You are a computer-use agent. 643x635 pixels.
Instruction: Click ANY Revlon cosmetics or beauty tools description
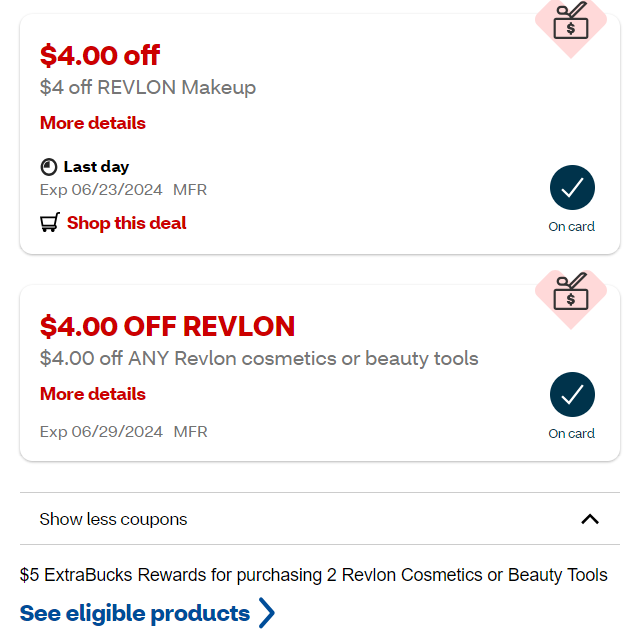pos(259,358)
